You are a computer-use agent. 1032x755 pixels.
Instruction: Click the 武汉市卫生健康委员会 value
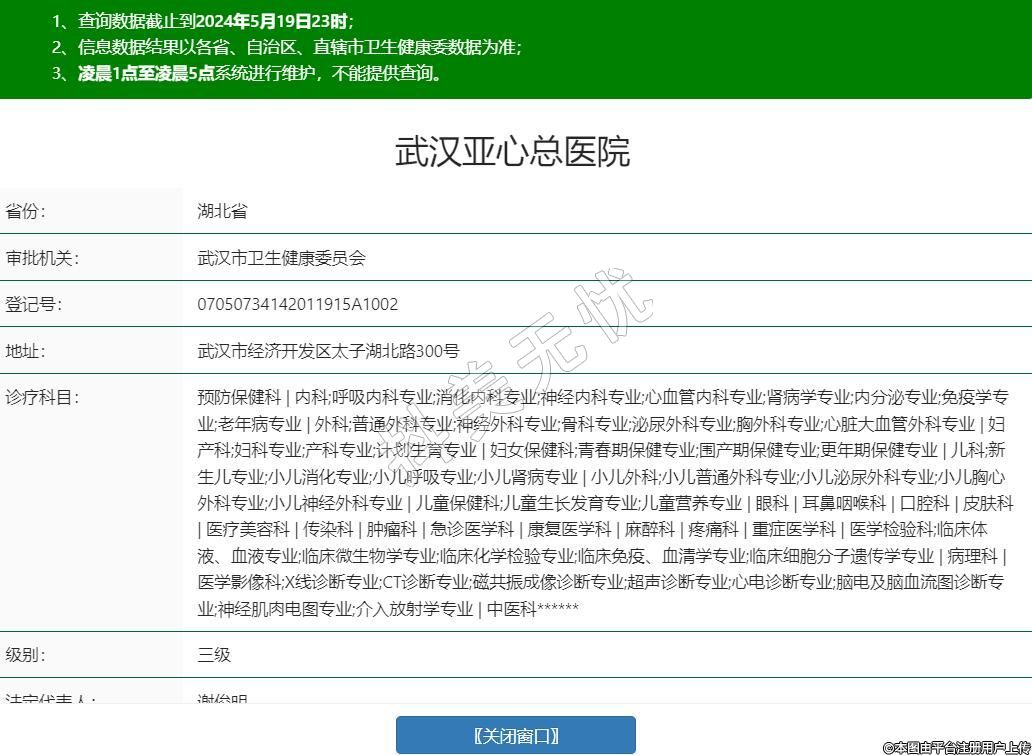[282, 258]
